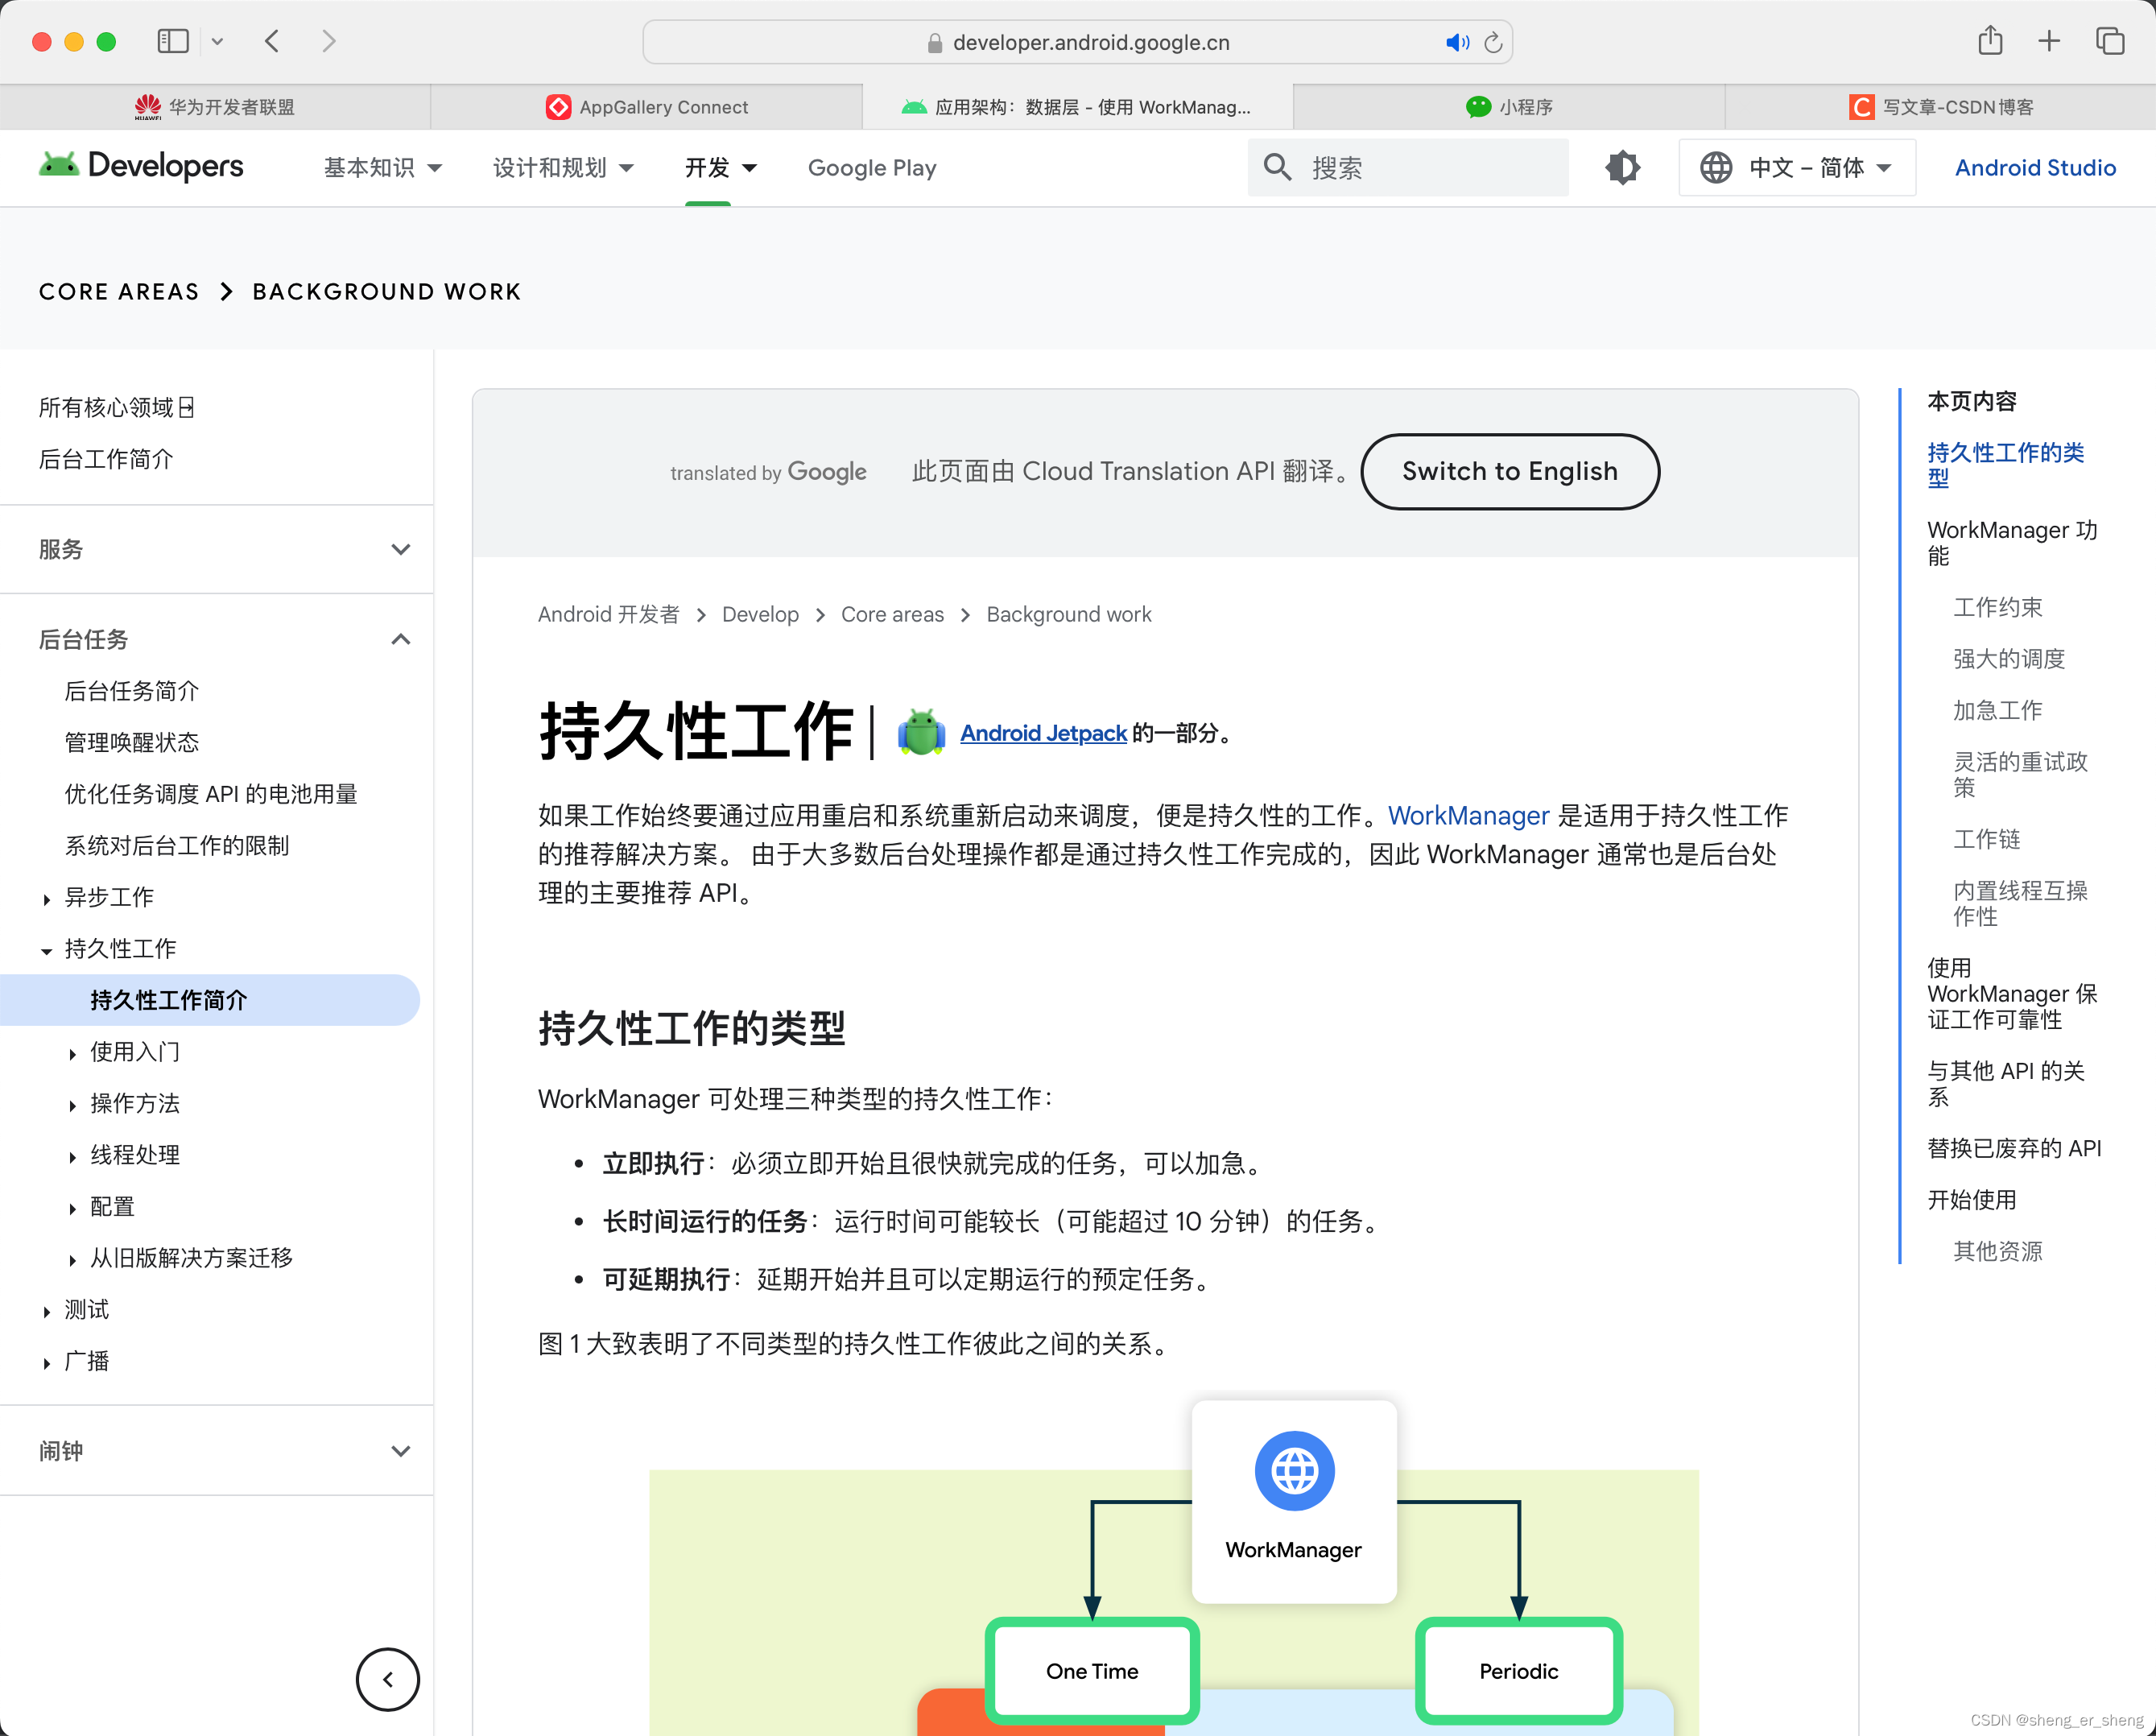2156x1736 pixels.
Task: Click the Android Developers logo icon
Action: [60, 165]
